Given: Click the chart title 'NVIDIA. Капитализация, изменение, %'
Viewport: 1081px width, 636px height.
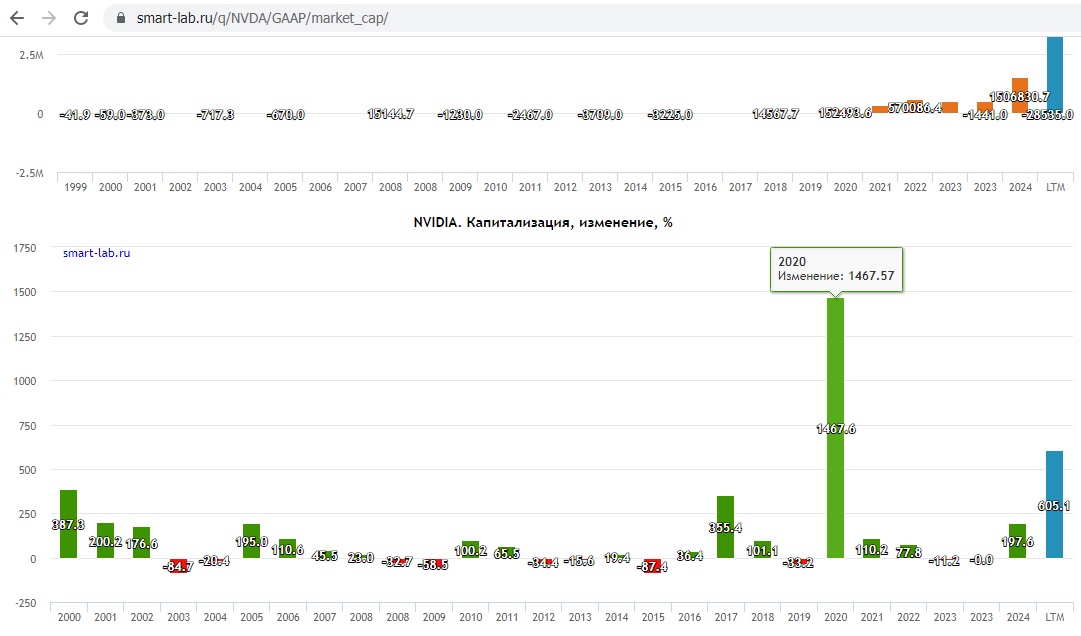Looking at the screenshot, I should [543, 223].
